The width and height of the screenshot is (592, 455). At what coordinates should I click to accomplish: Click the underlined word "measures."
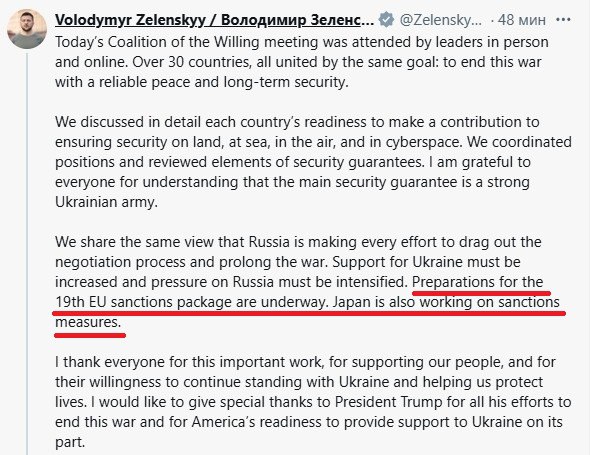pos(88,322)
